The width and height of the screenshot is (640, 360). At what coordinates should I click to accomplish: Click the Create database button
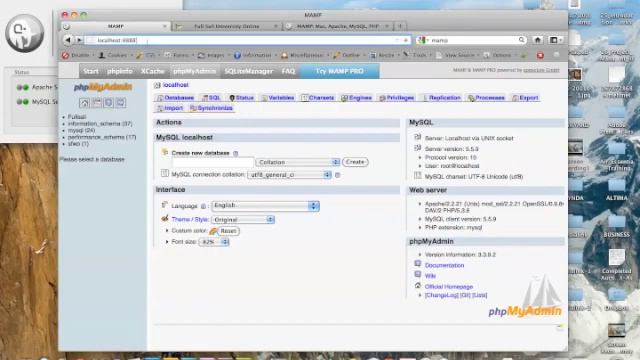tap(355, 162)
